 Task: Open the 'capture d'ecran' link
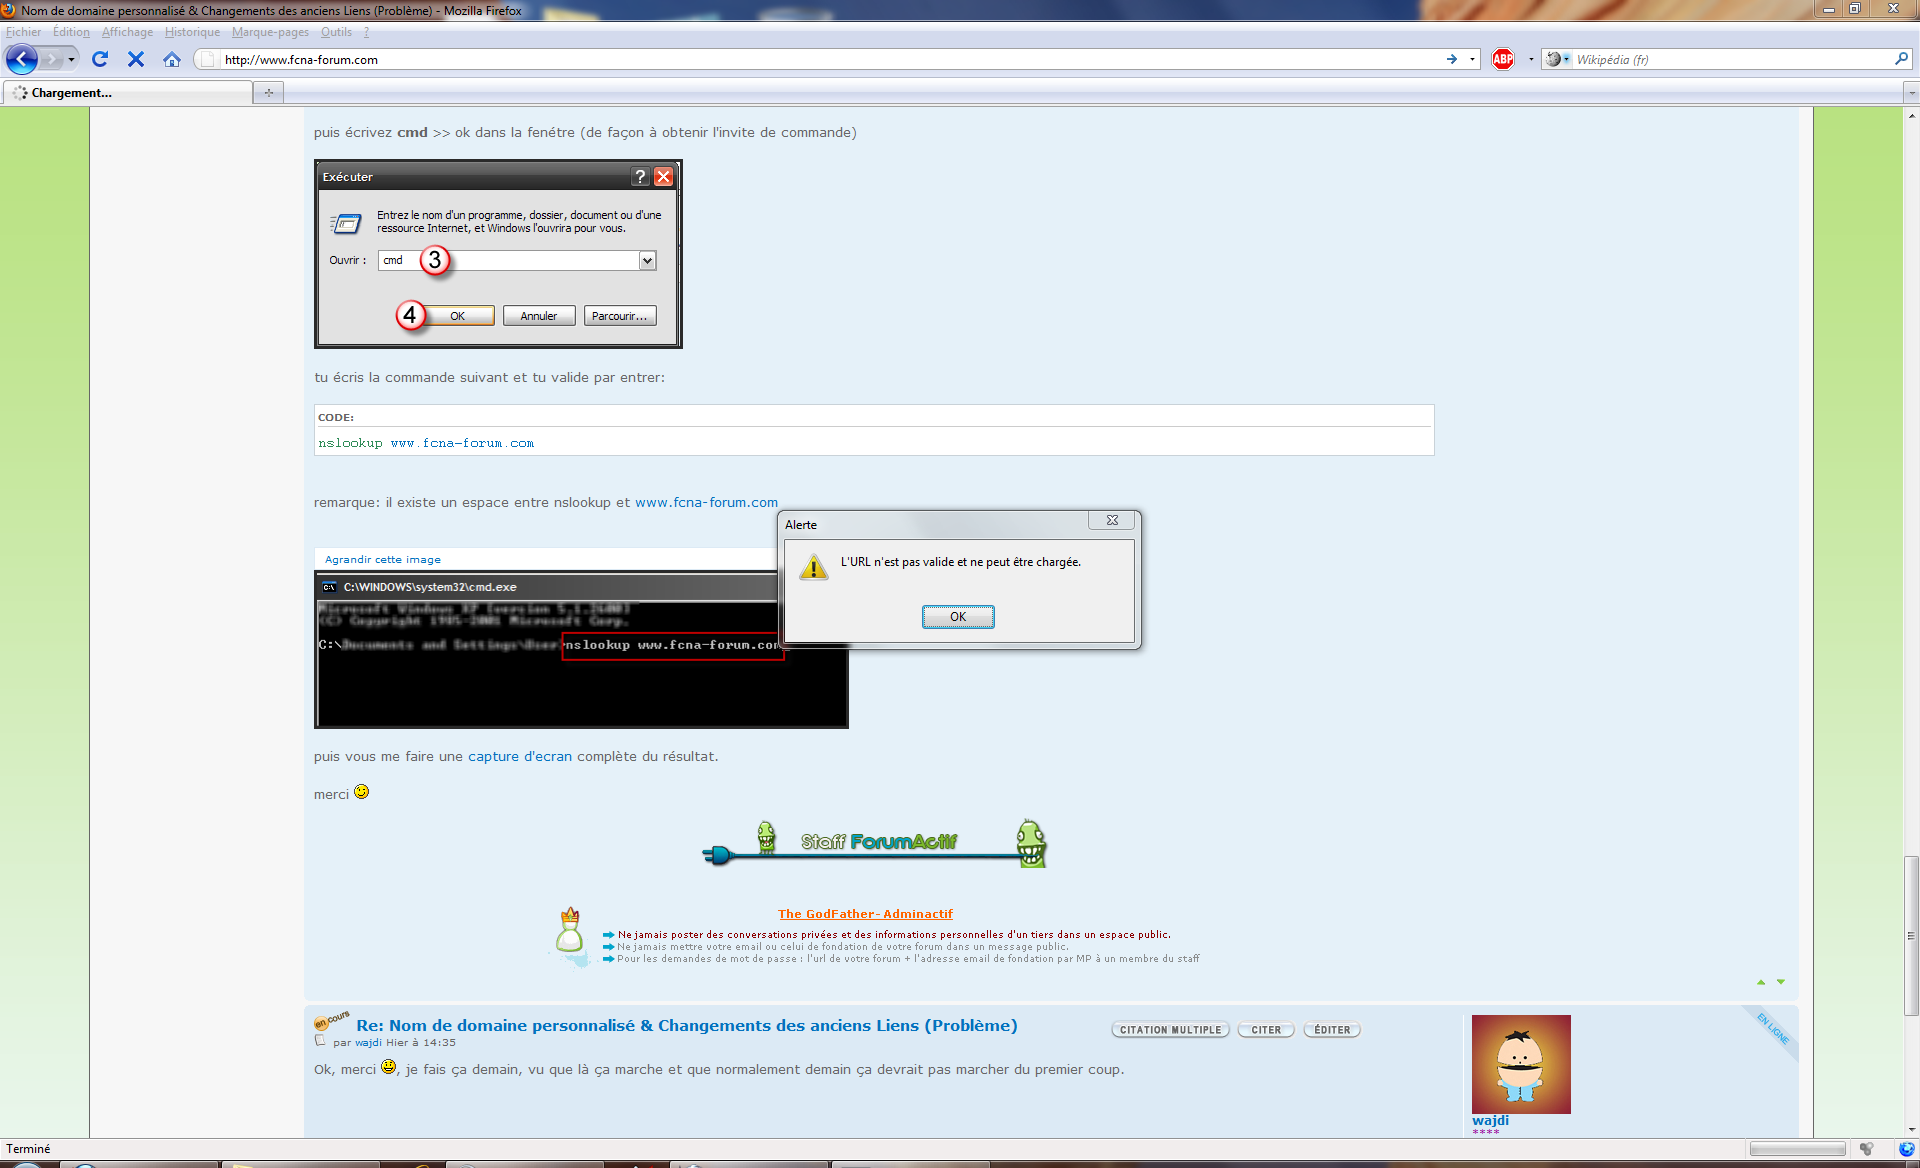tap(520, 756)
